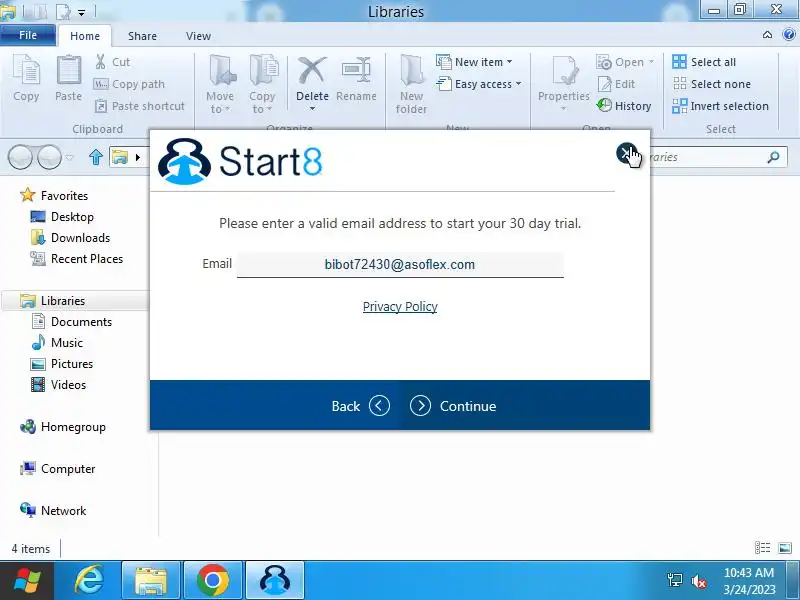Click Copy path in the ribbon
The height and width of the screenshot is (600, 800).
click(x=130, y=84)
